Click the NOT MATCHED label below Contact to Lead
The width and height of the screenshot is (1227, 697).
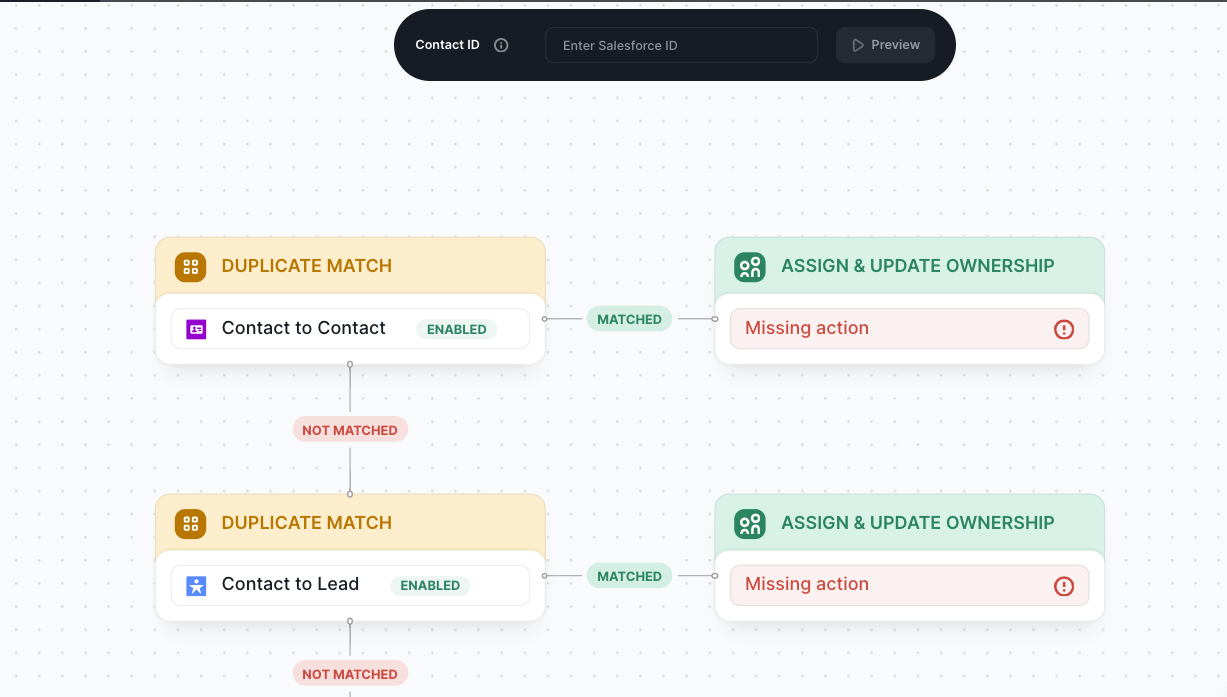(x=350, y=674)
